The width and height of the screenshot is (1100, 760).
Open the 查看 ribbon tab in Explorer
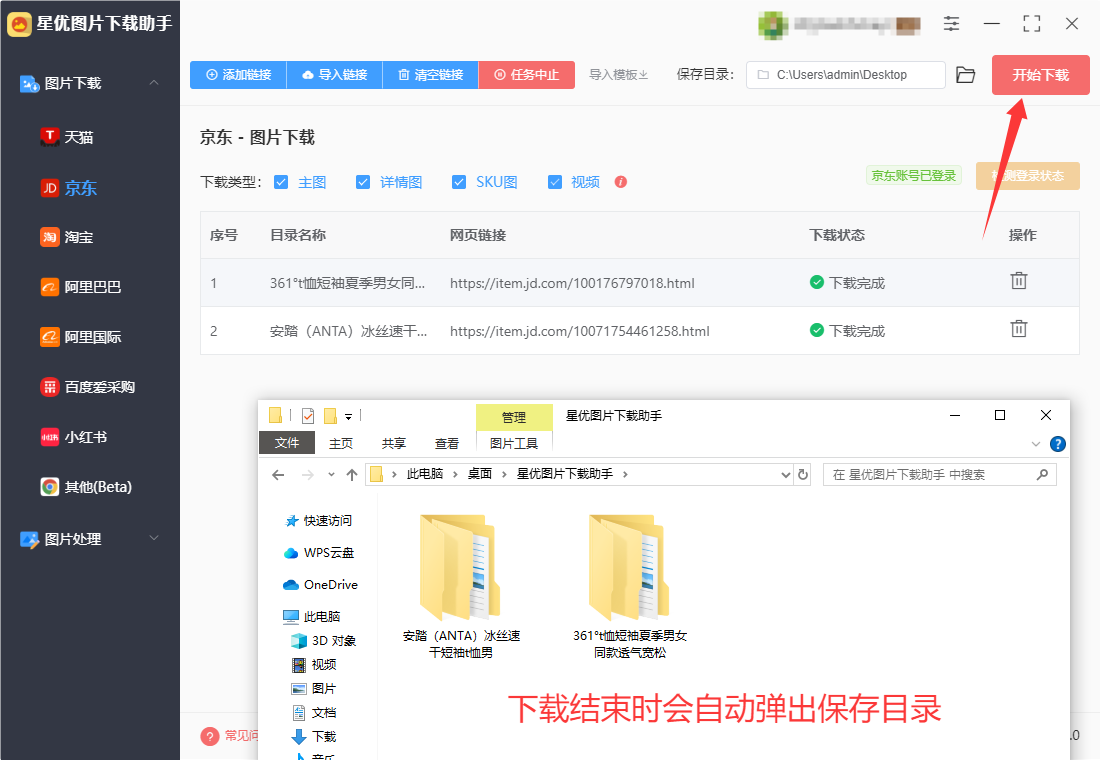[447, 444]
